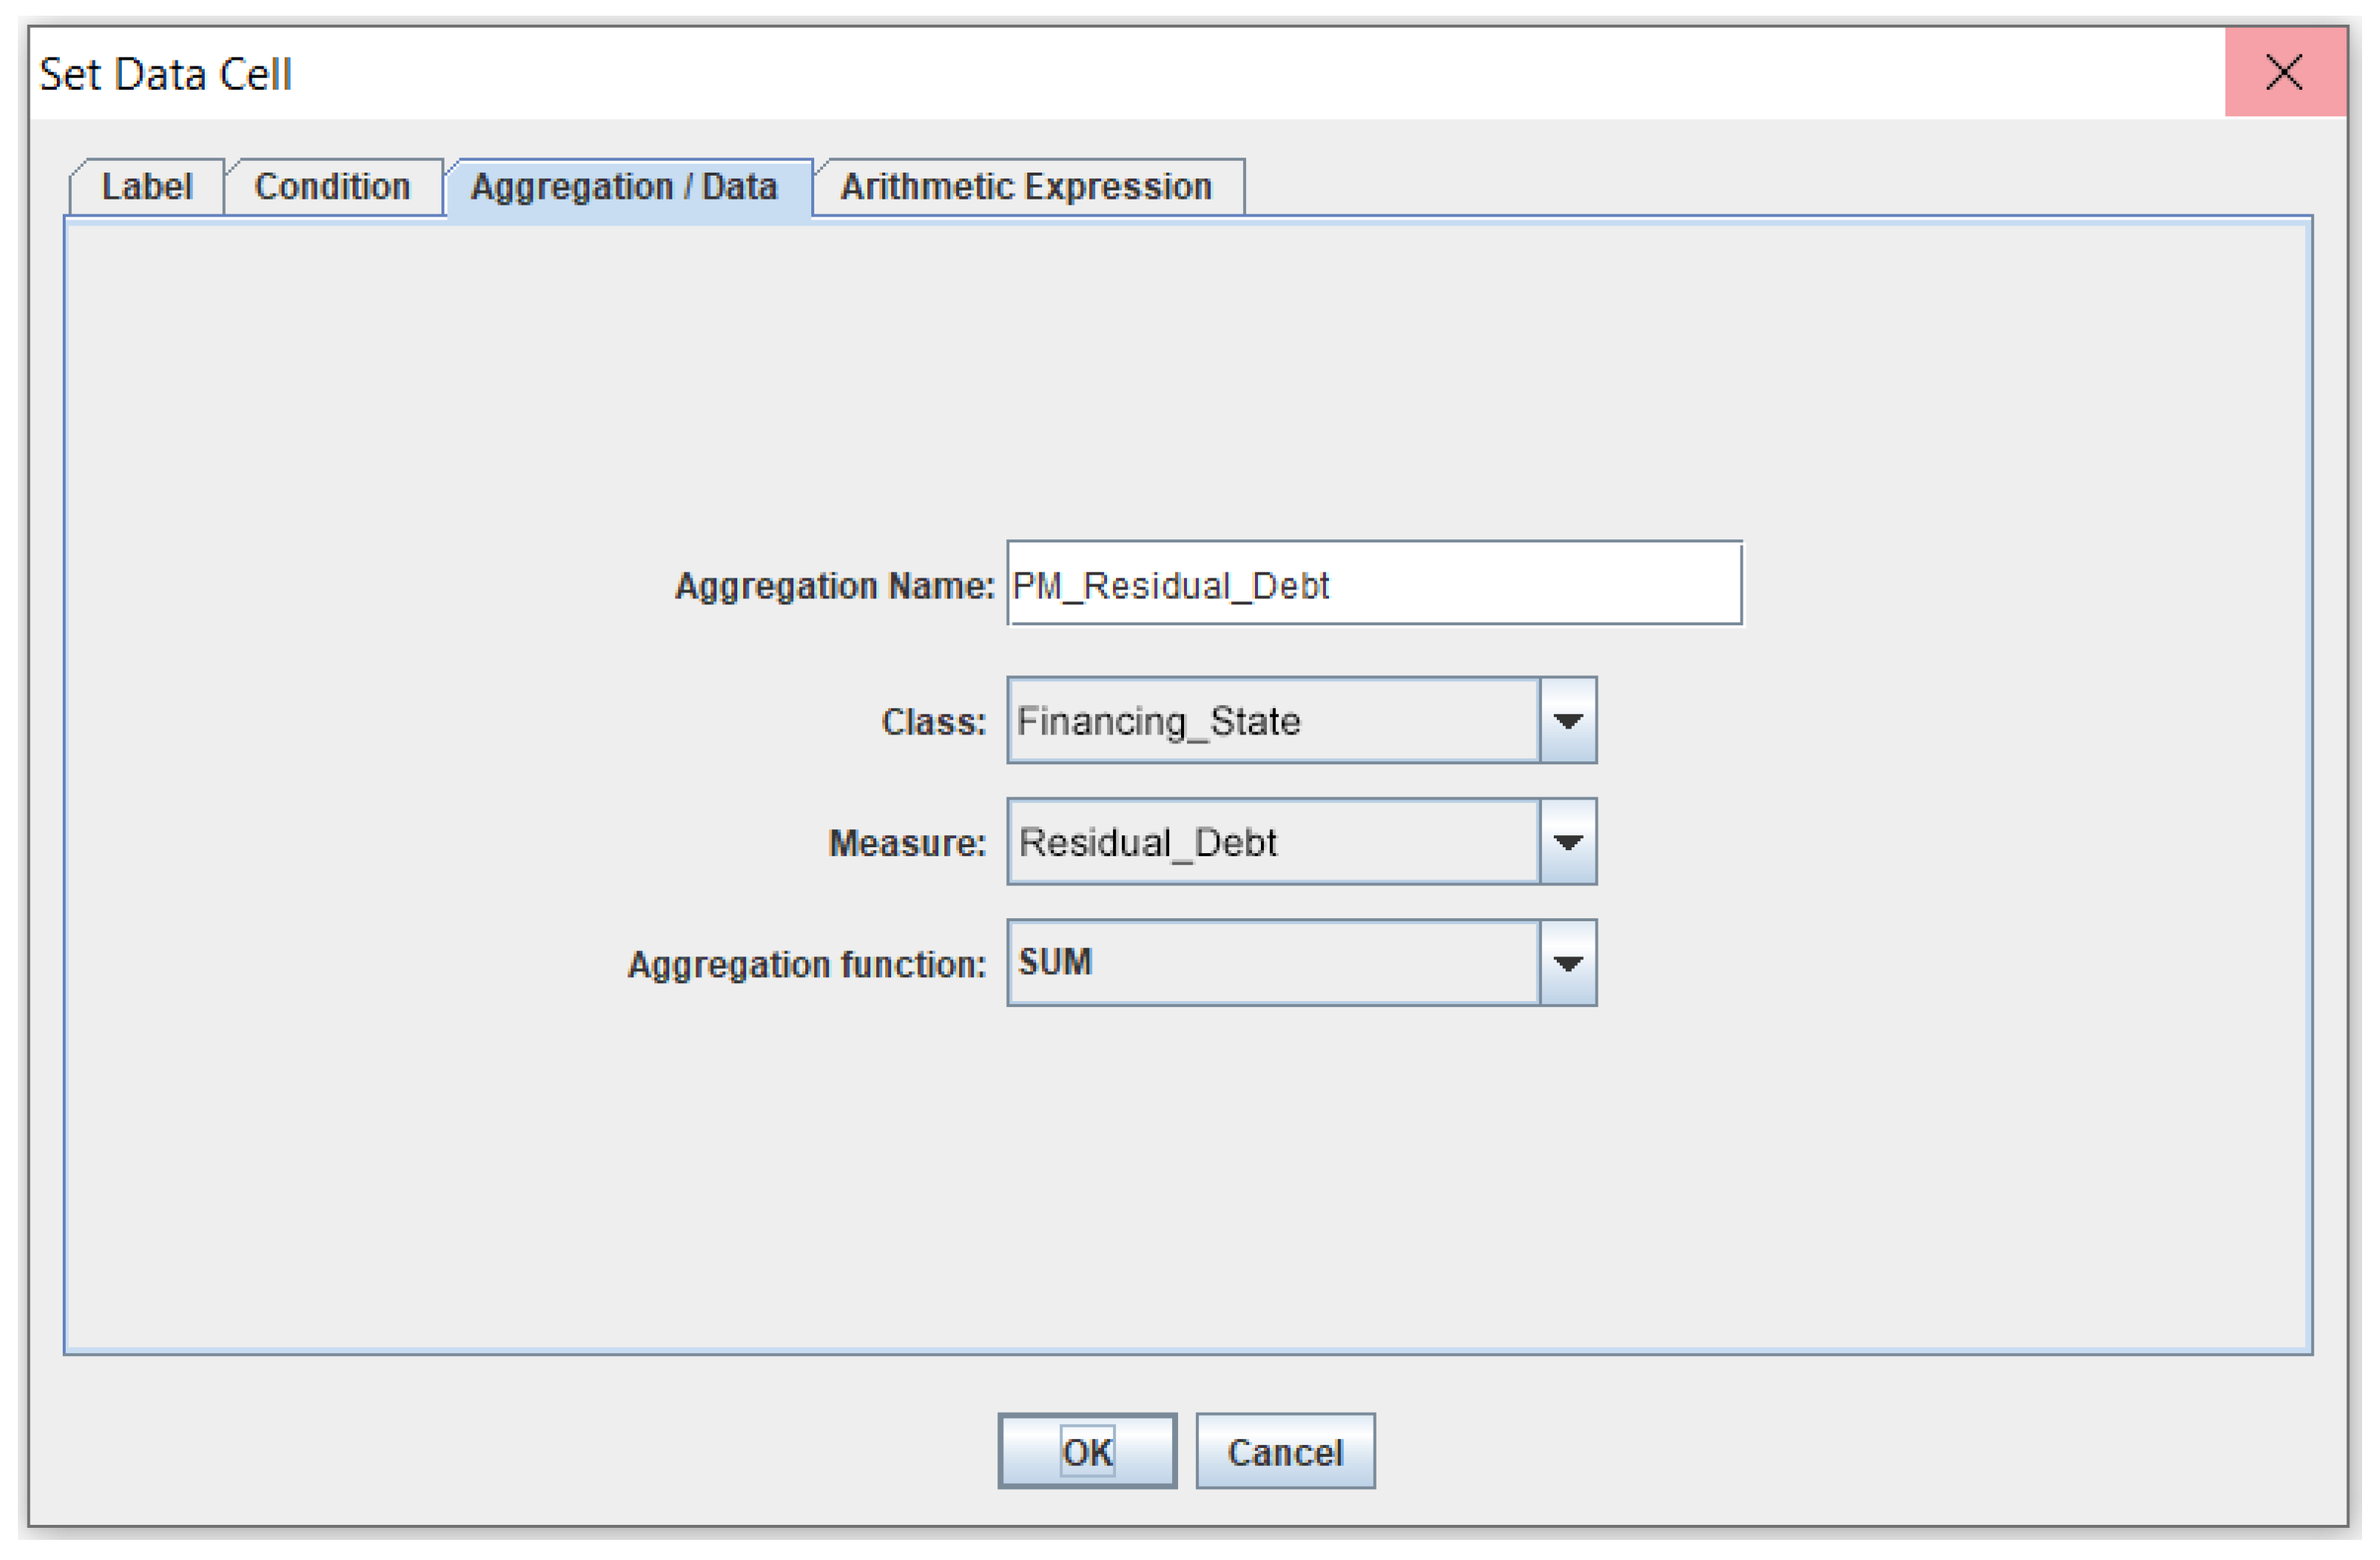Switch to the Label tab
2380x1560 pixels.
[146, 187]
